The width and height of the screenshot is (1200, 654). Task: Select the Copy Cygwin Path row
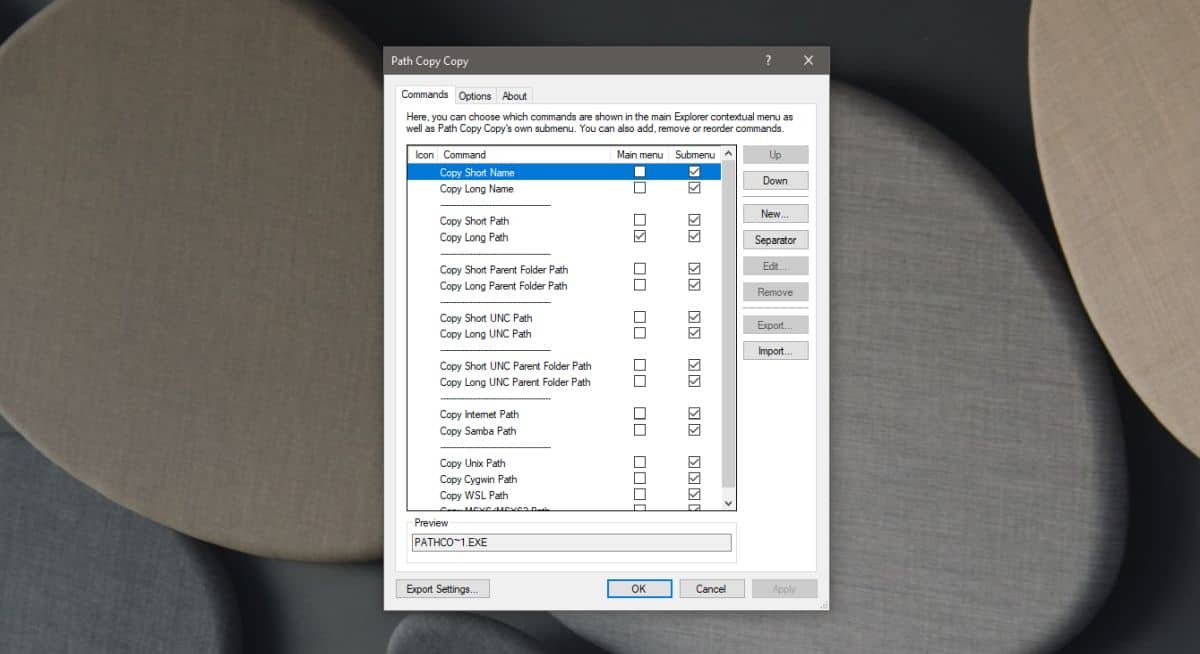(563, 479)
